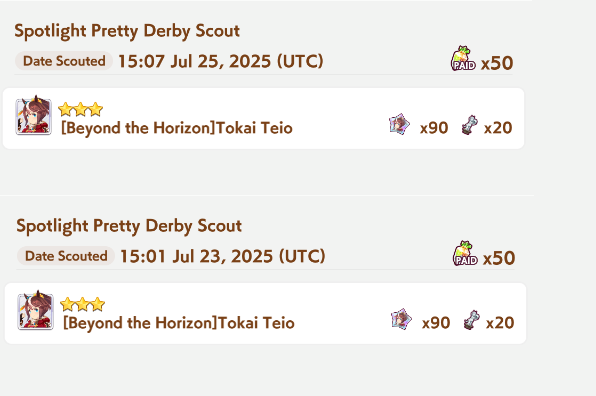
Task: Click Tokai Teio portrait in Jul 25 entry
Action: (33, 116)
